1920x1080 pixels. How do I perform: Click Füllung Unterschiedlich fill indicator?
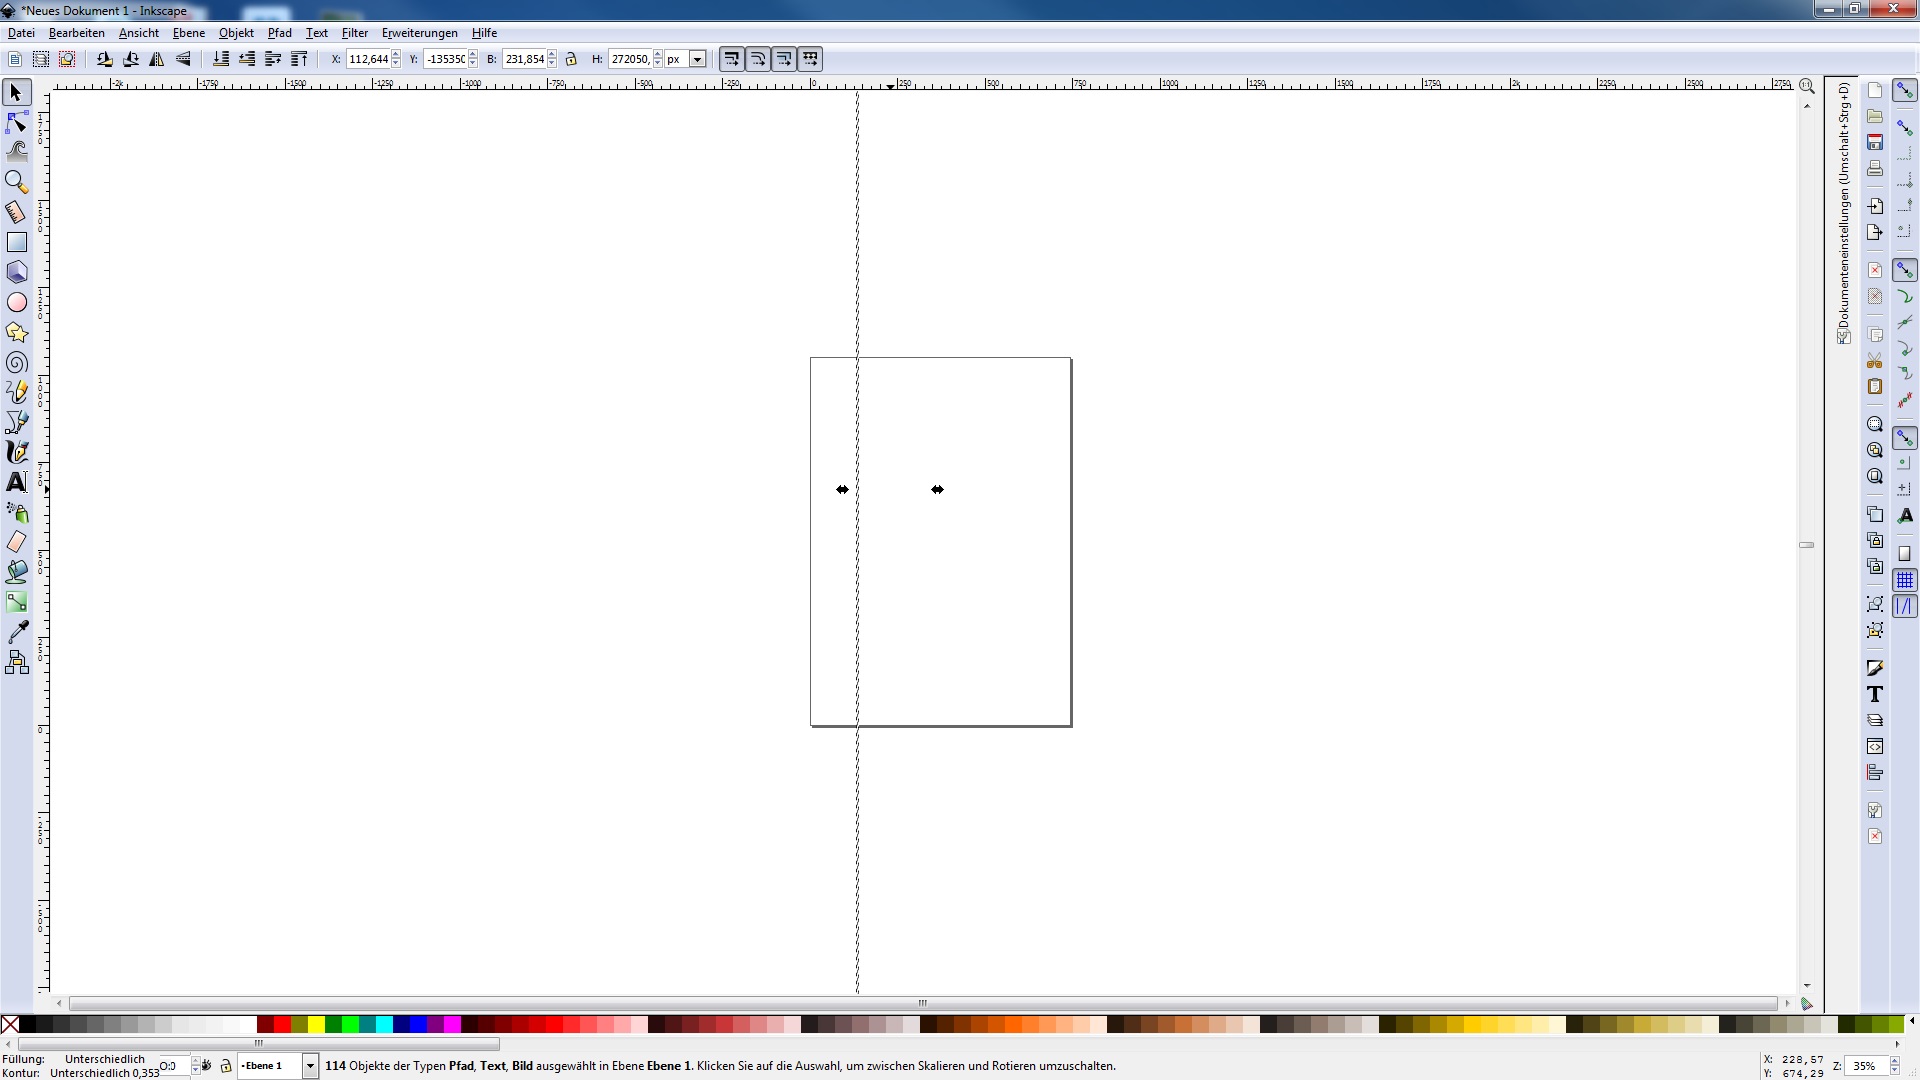point(104,1059)
